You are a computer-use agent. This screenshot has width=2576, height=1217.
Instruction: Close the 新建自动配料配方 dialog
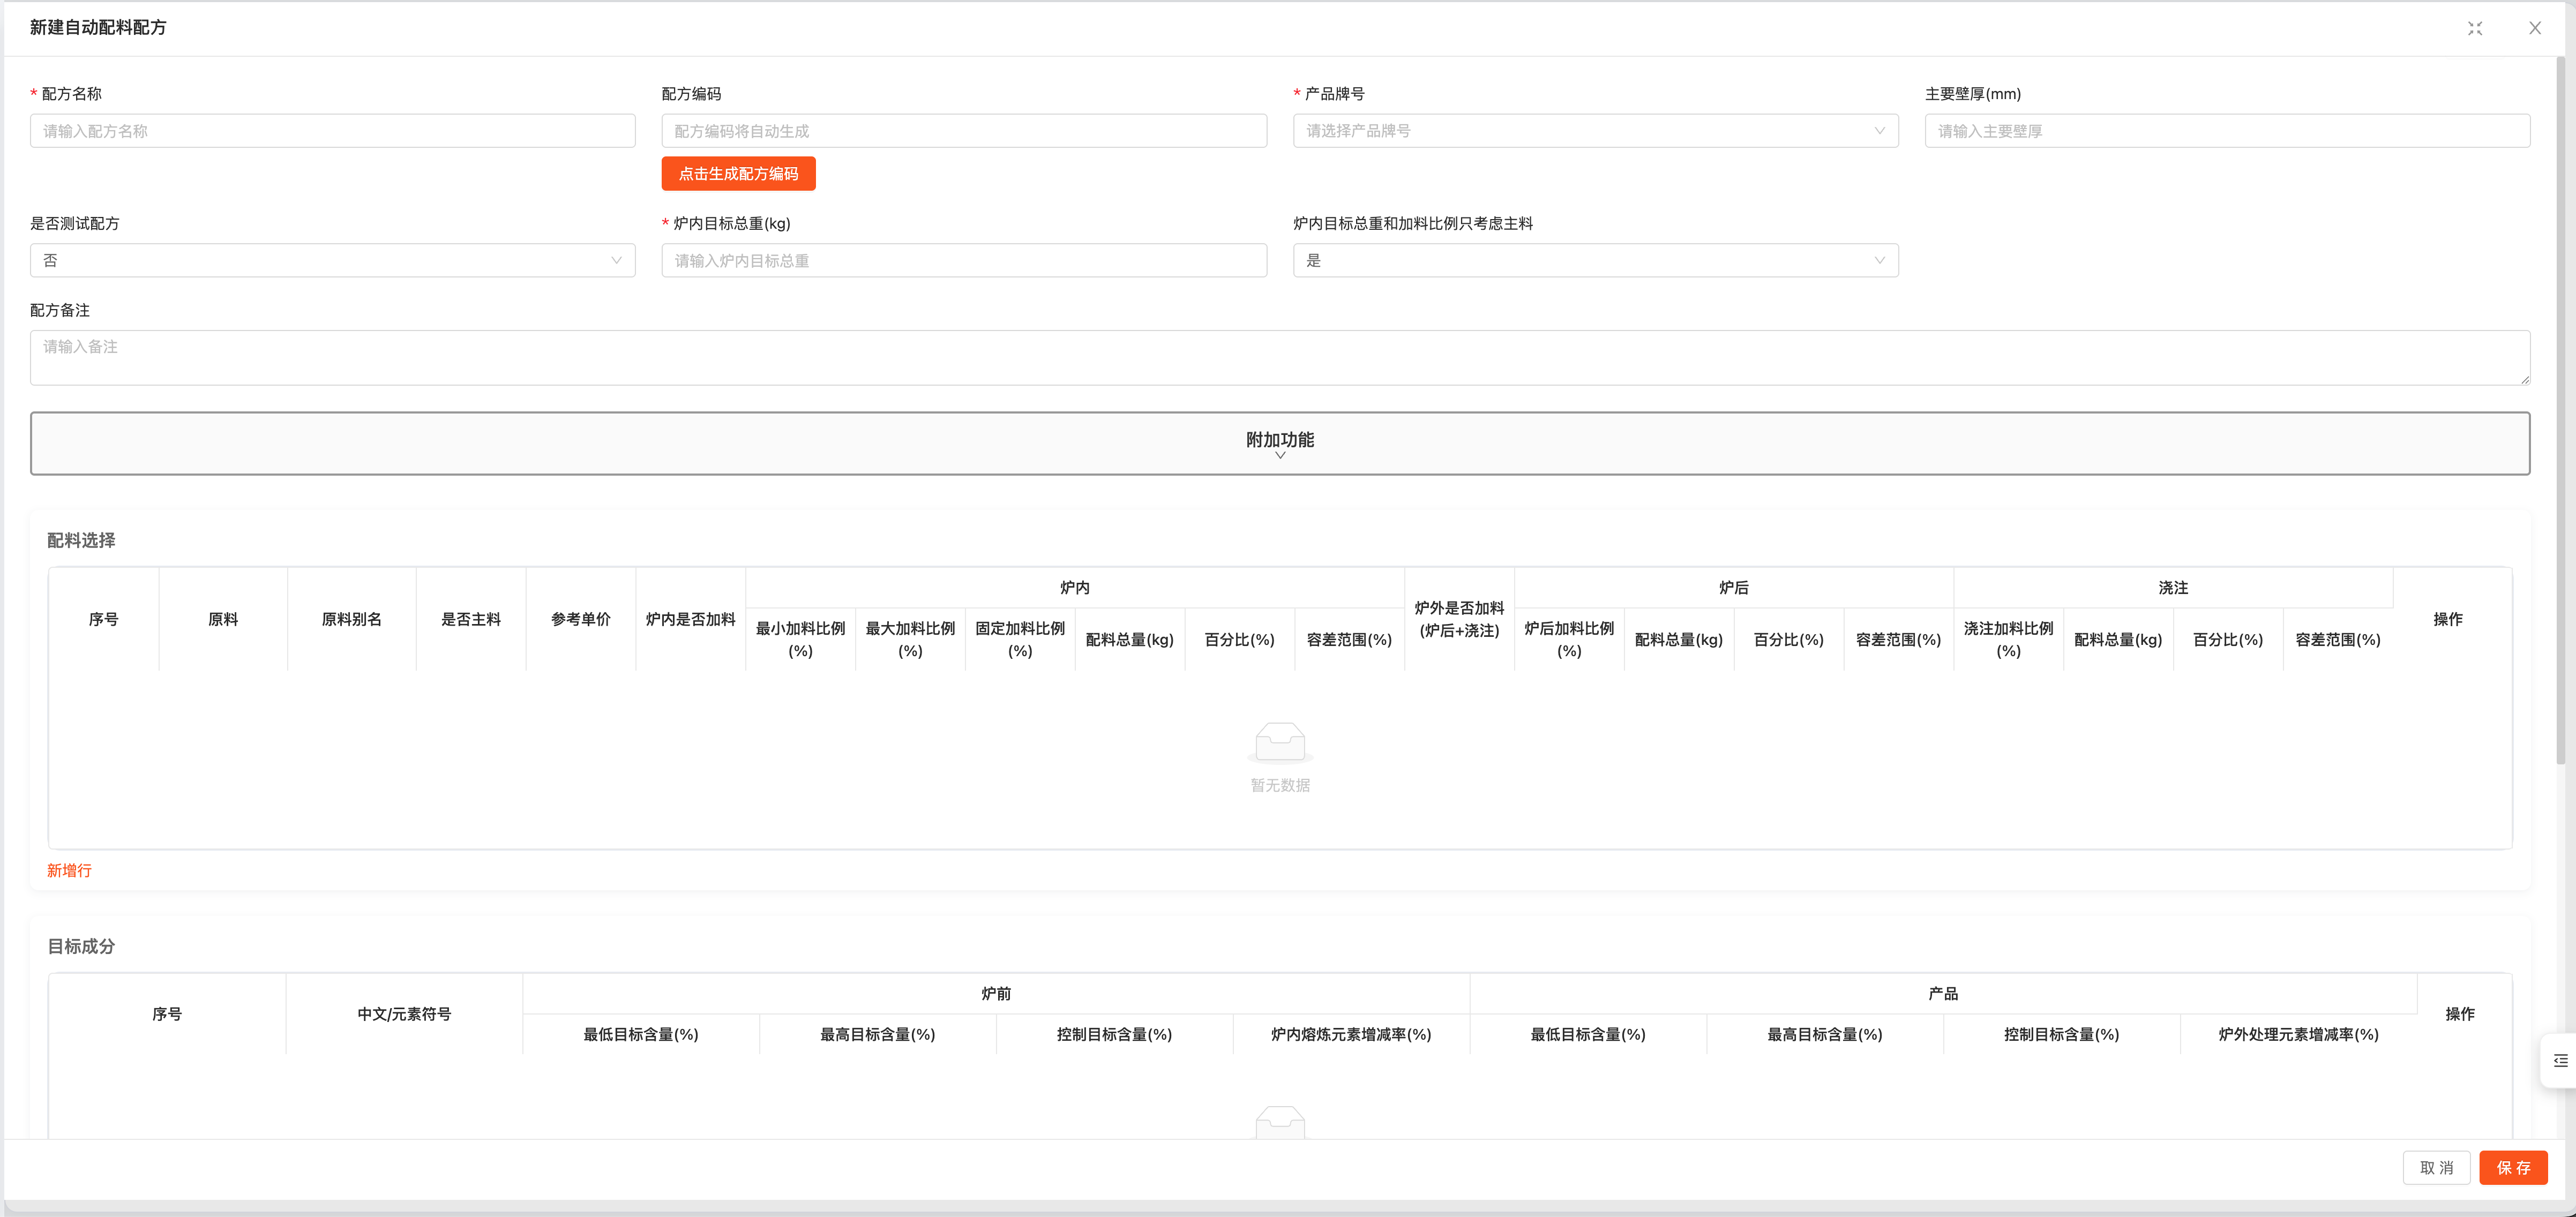coord(2535,28)
